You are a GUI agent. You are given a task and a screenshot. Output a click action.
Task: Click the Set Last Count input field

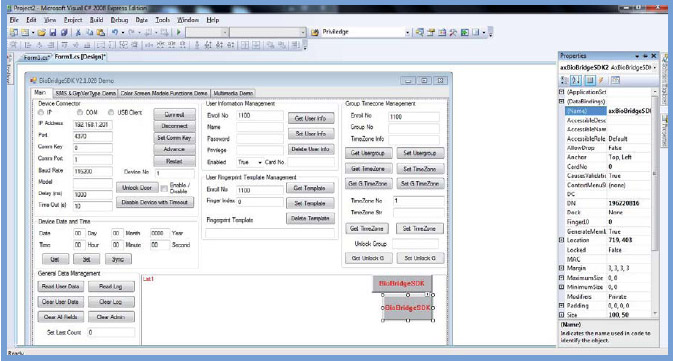pos(111,332)
